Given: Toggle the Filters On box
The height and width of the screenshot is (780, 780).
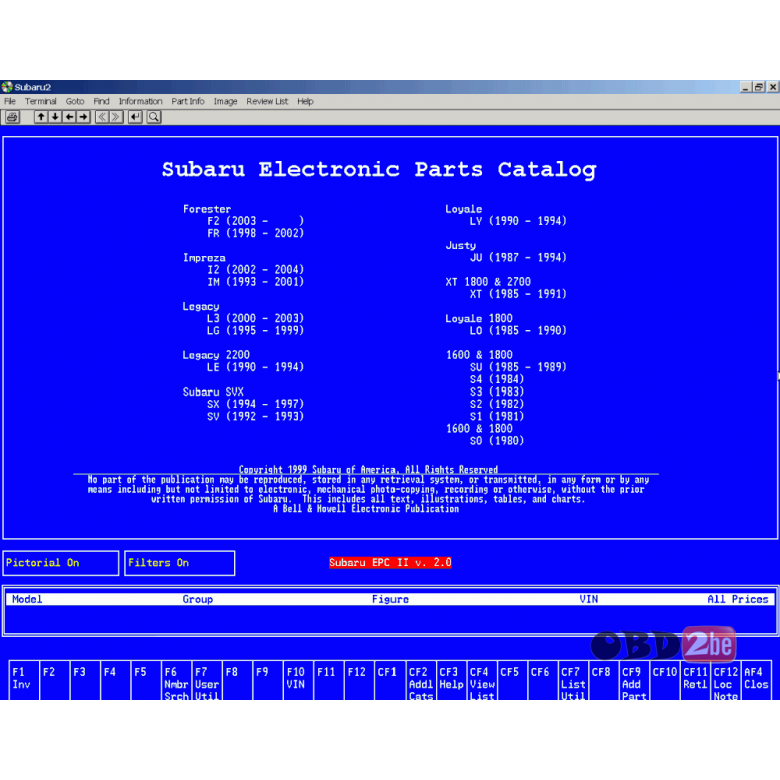Looking at the screenshot, I should coord(180,563).
